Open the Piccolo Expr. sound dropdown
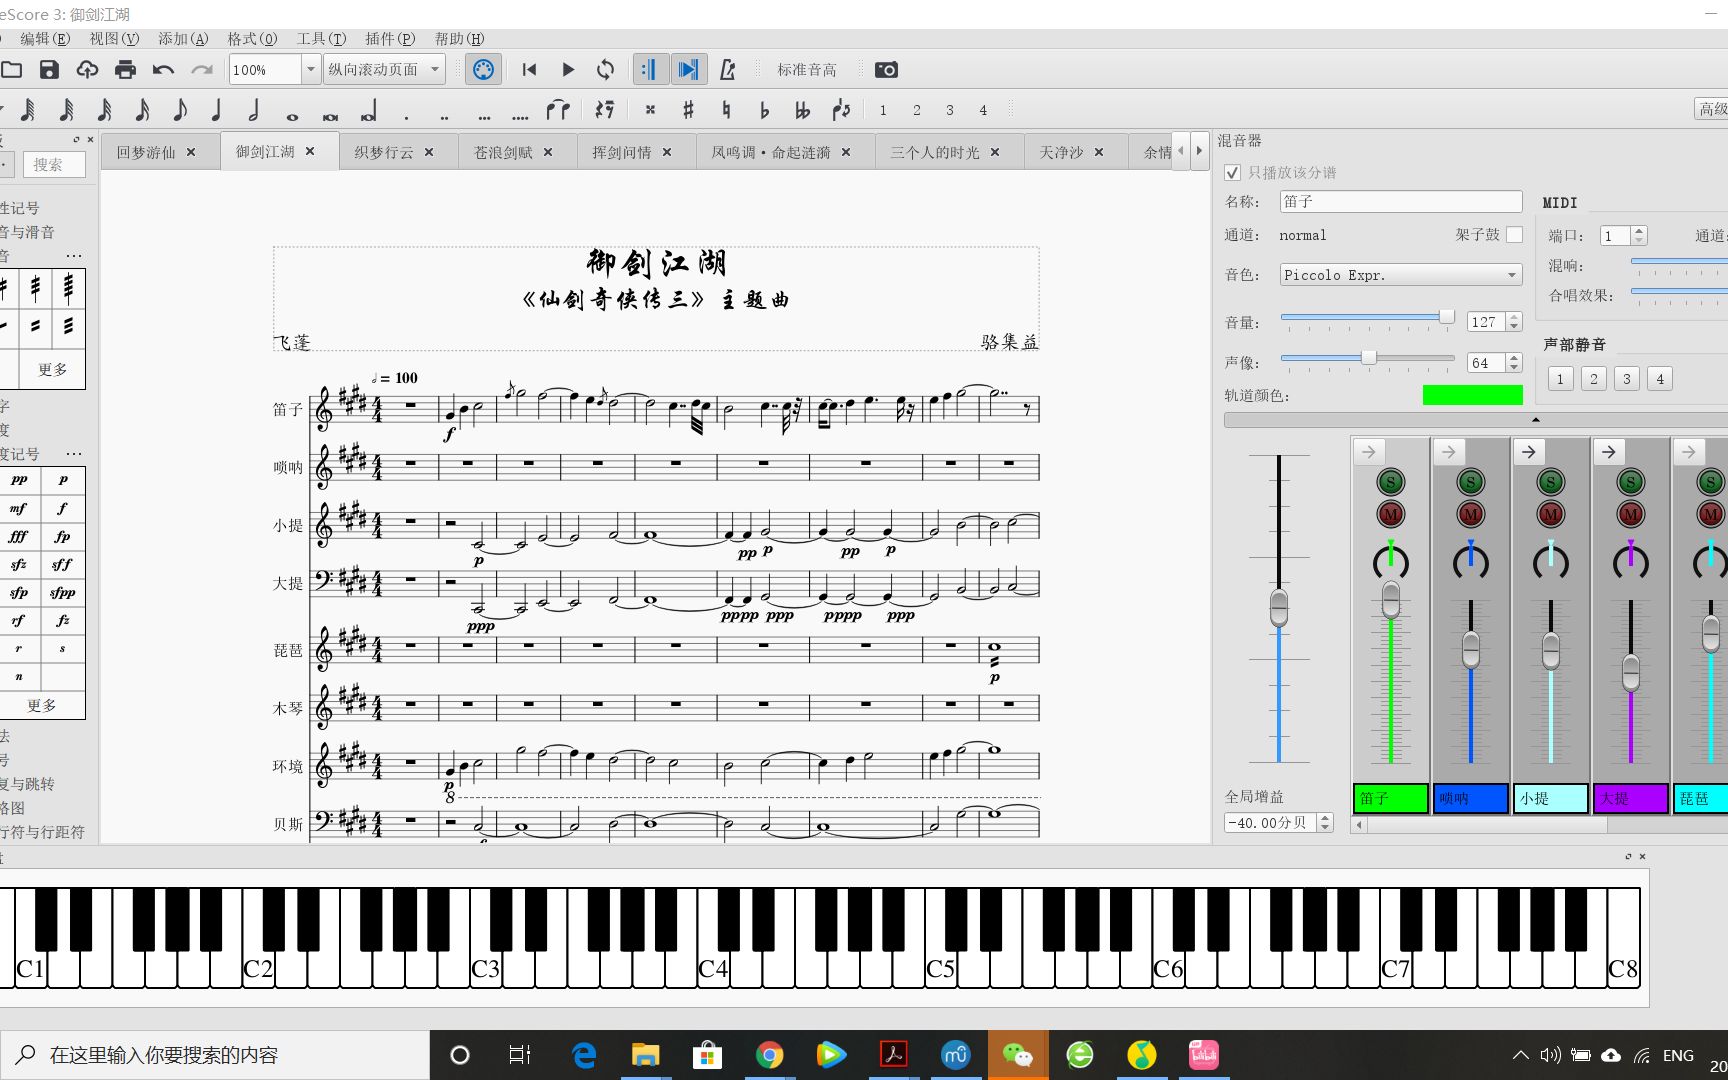This screenshot has height=1080, width=1728. (1401, 275)
